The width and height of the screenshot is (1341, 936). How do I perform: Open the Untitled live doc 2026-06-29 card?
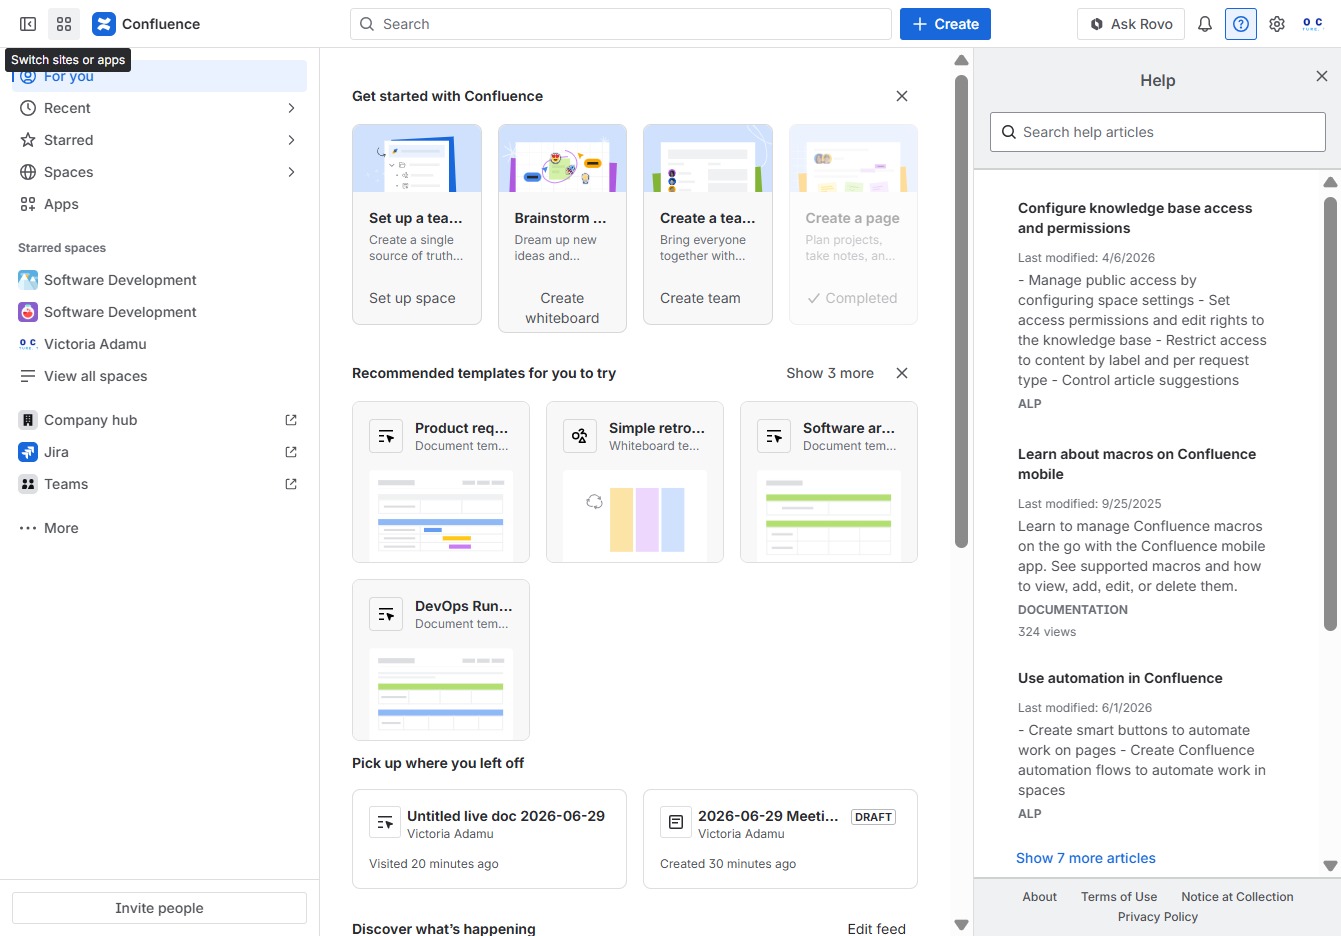point(489,839)
